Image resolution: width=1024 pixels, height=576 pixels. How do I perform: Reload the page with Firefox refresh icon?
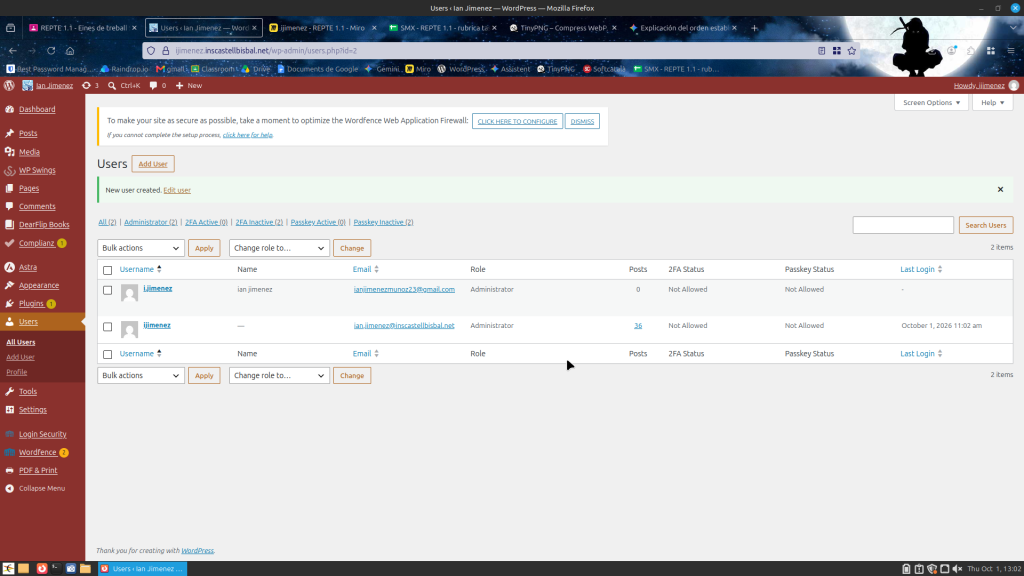[x=51, y=50]
